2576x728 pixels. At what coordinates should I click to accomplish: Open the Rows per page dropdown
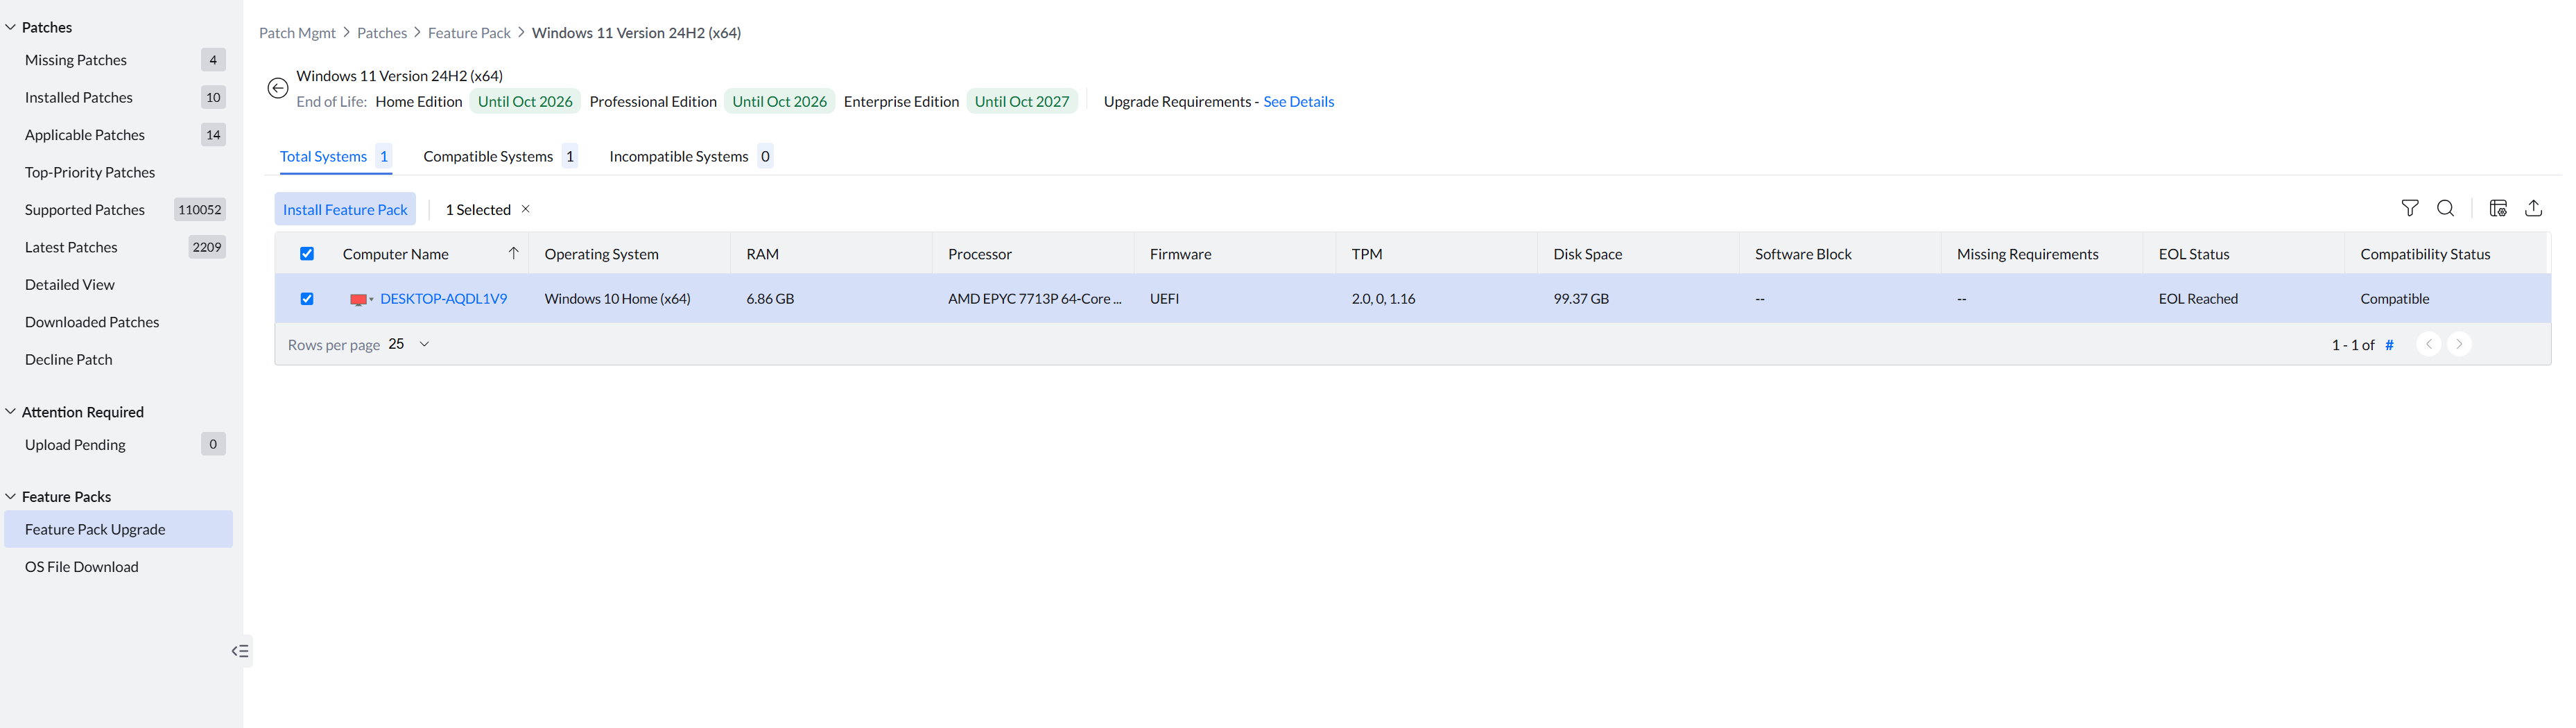point(409,344)
